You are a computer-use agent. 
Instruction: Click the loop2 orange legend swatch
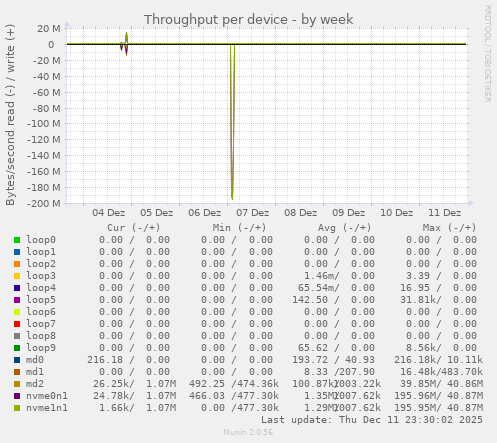point(17,264)
